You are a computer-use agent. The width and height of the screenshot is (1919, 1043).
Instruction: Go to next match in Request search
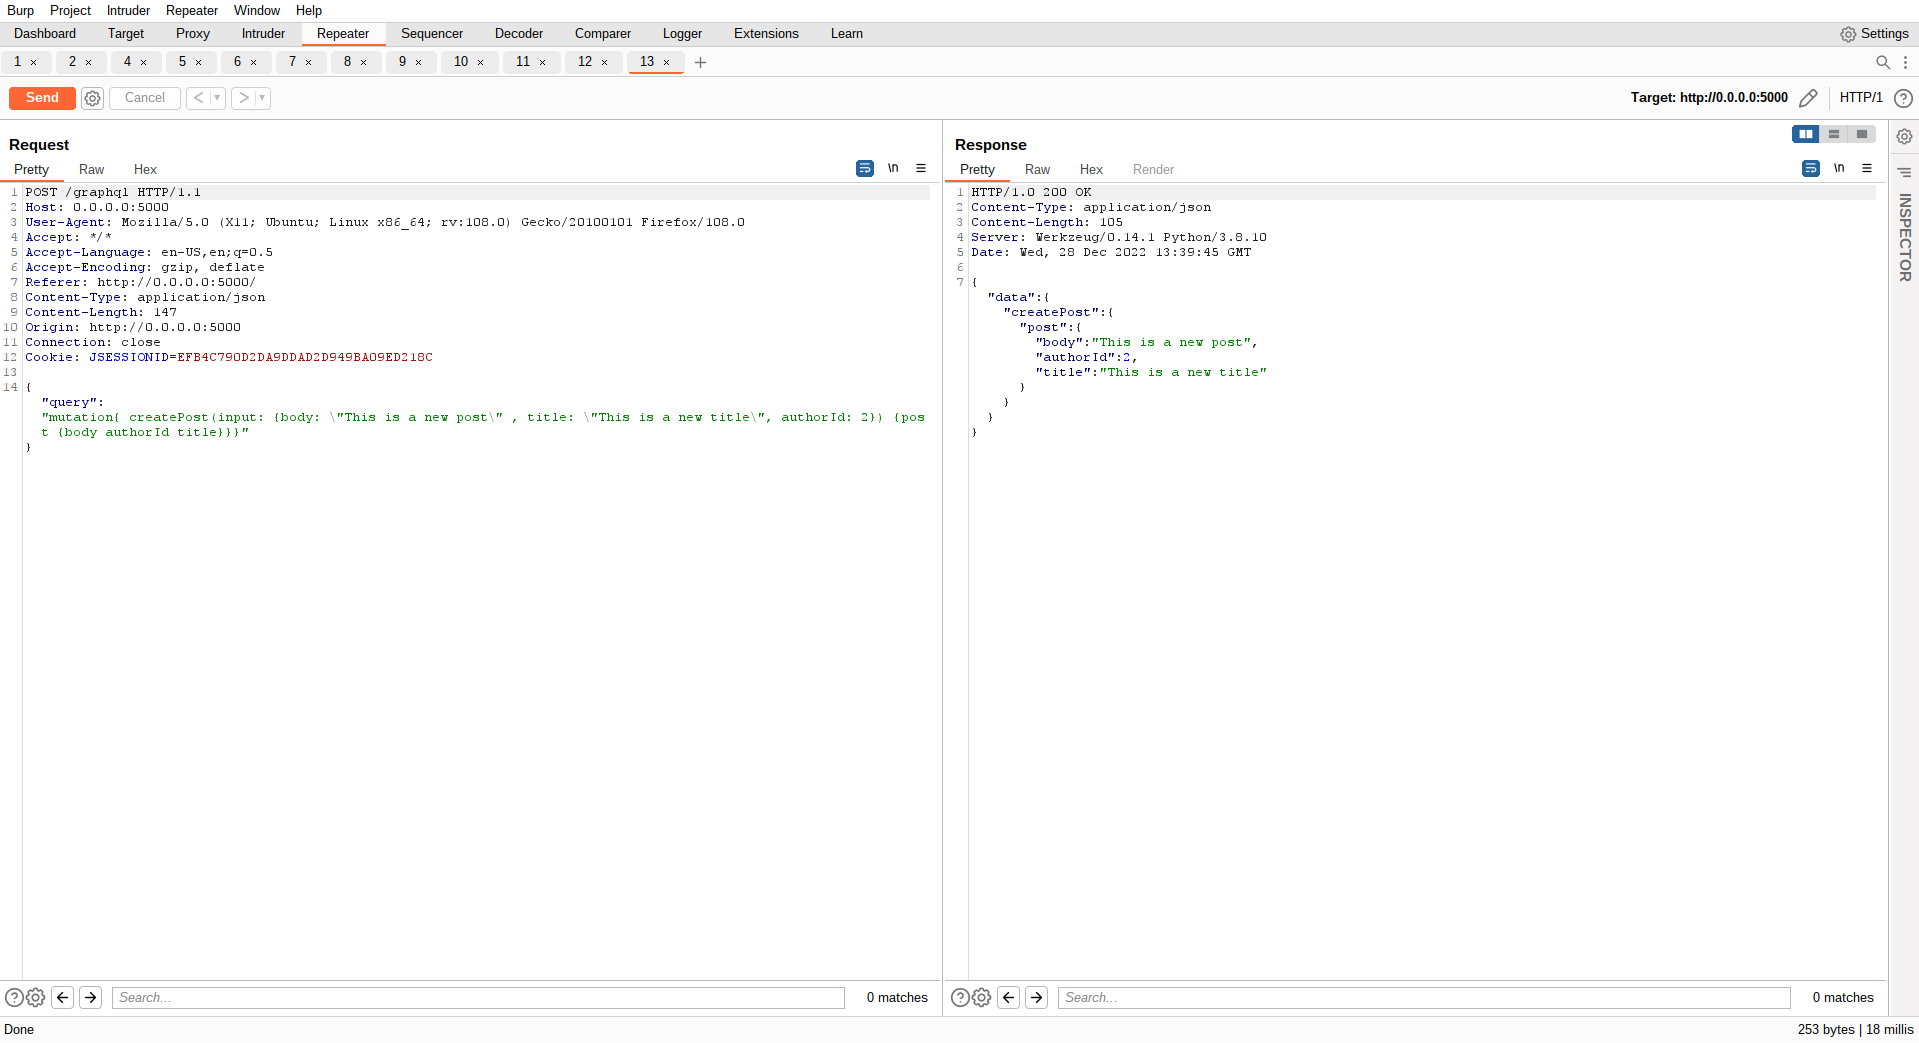[x=91, y=997]
